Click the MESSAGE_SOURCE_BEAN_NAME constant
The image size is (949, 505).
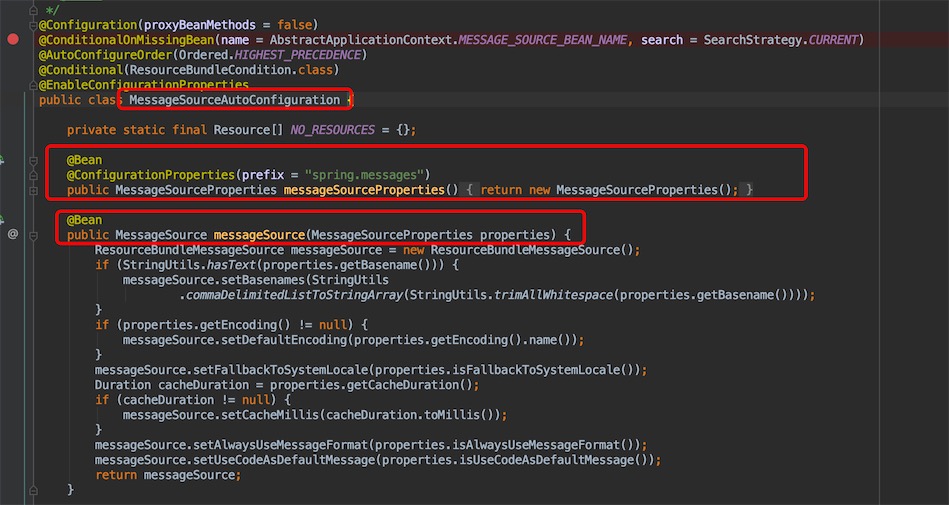[x=544, y=40]
